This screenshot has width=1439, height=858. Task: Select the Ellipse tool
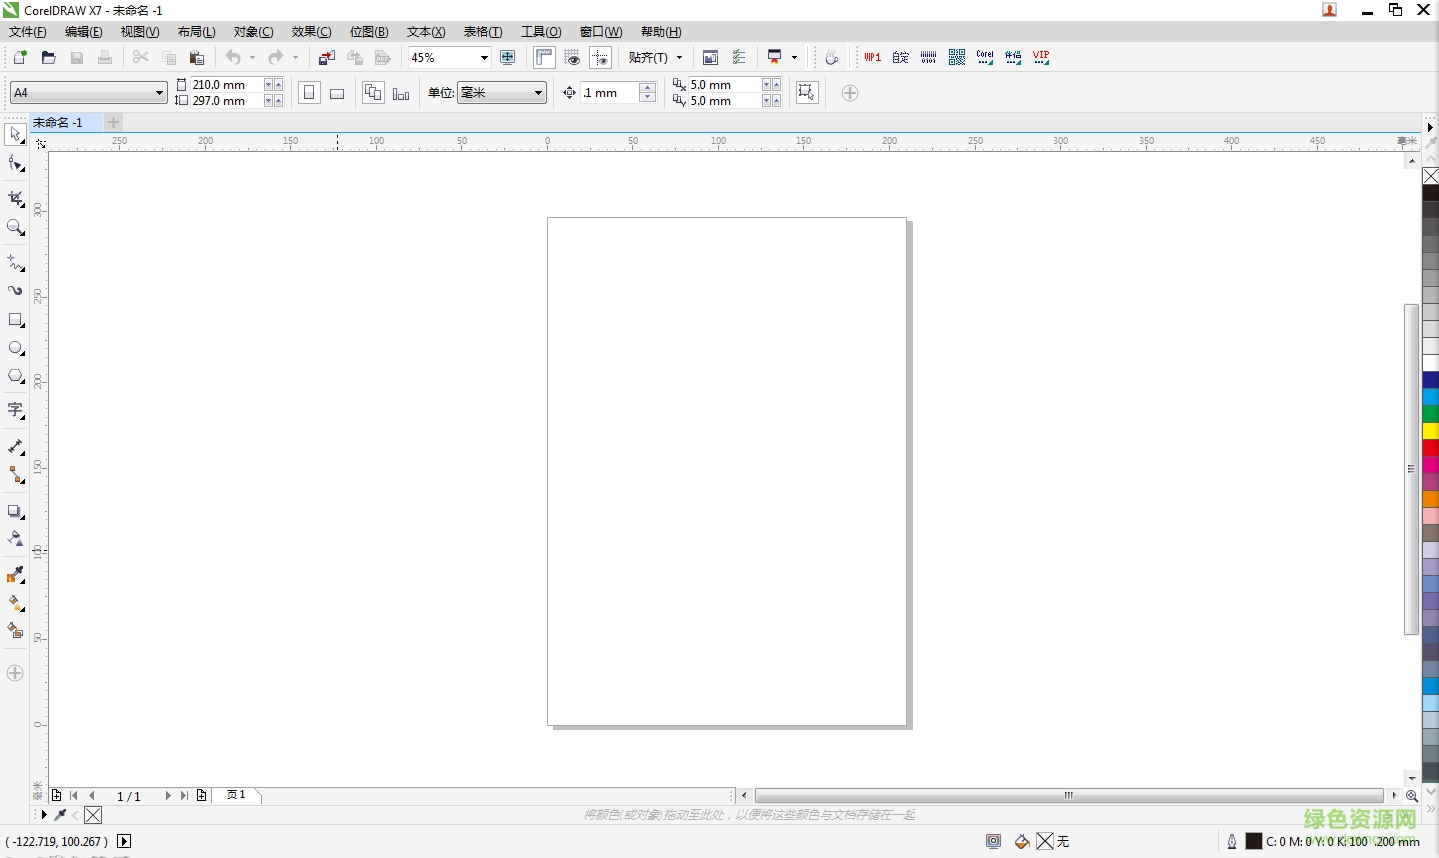[x=16, y=345]
